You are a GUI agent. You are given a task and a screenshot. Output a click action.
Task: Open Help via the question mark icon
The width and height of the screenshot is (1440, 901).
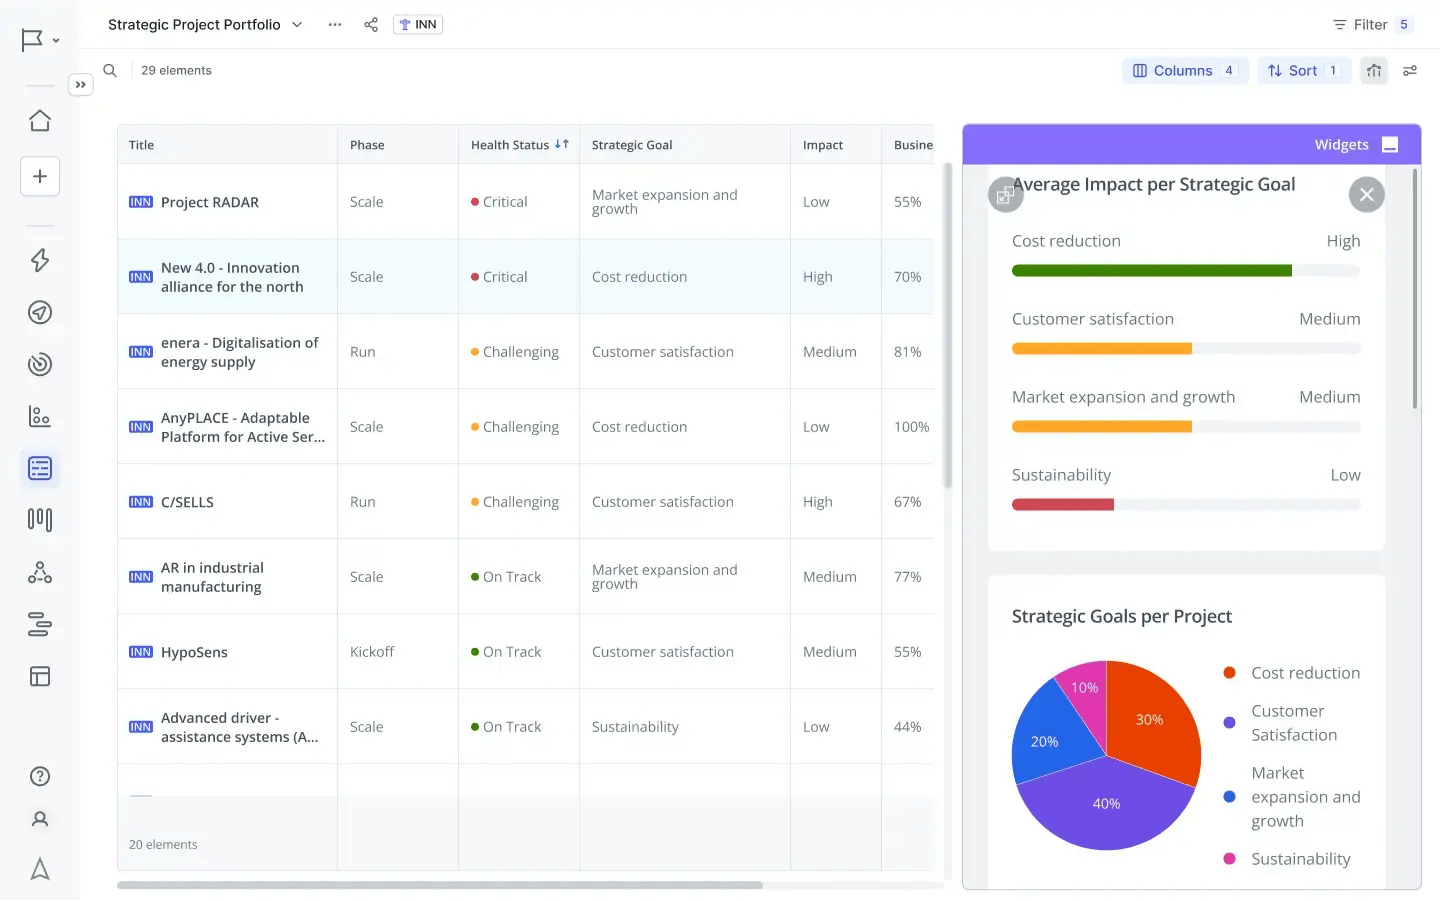point(40,776)
